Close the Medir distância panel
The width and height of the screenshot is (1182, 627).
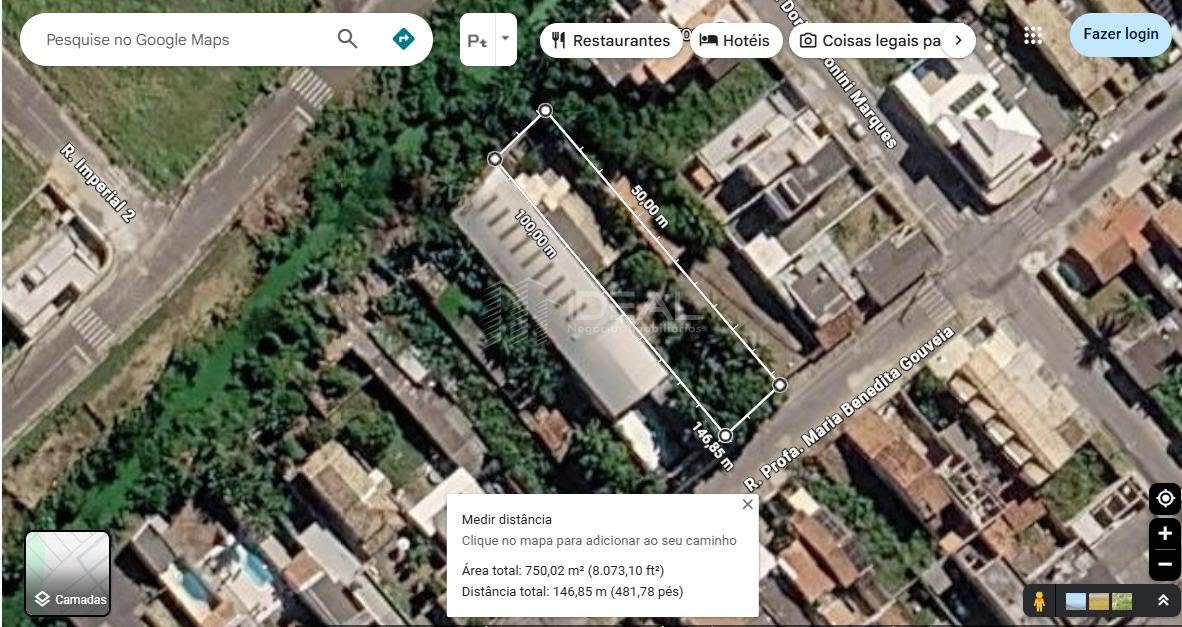[747, 504]
